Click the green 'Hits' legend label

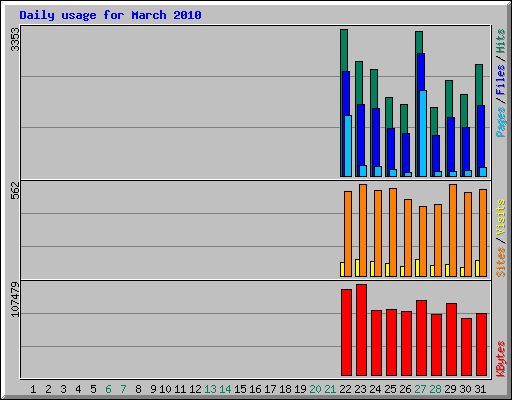[500, 41]
